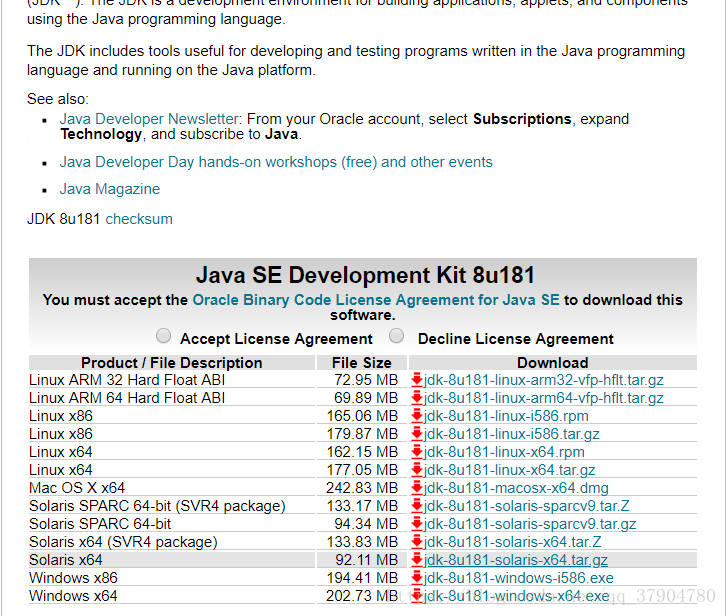This screenshot has width=727, height=616.
Task: Click red download arrow for solaris-x64.tar.gz
Action: 417,560
